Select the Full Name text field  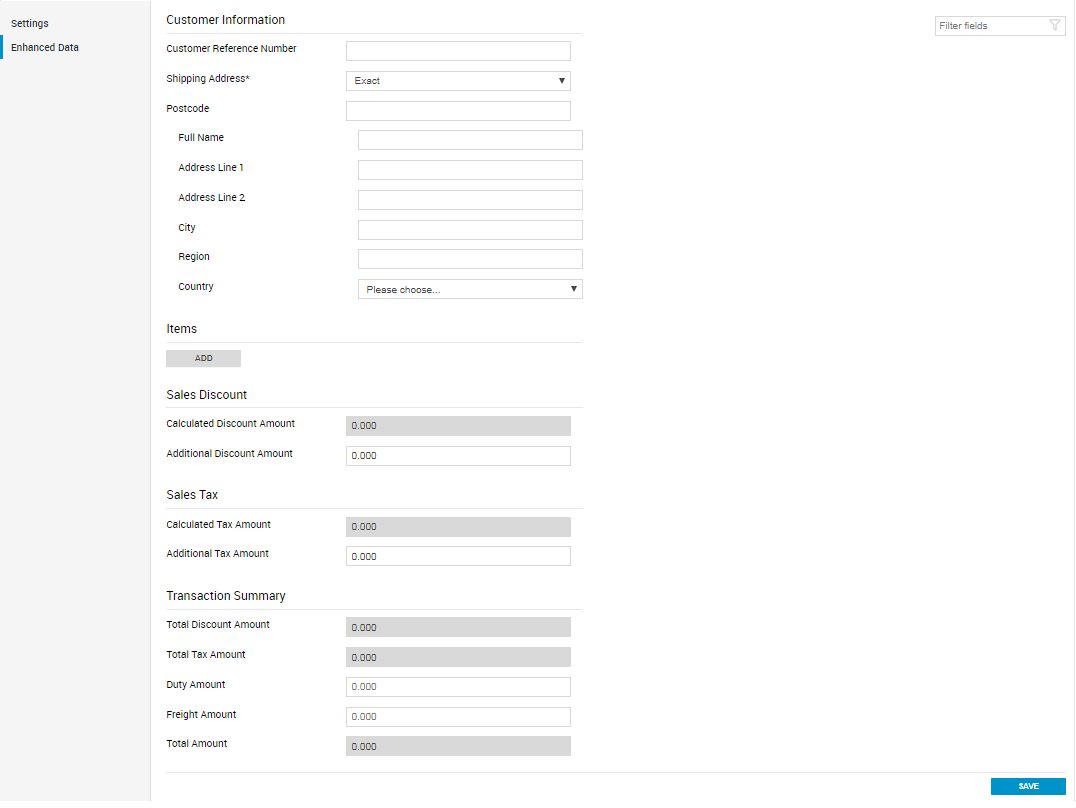[x=470, y=140]
